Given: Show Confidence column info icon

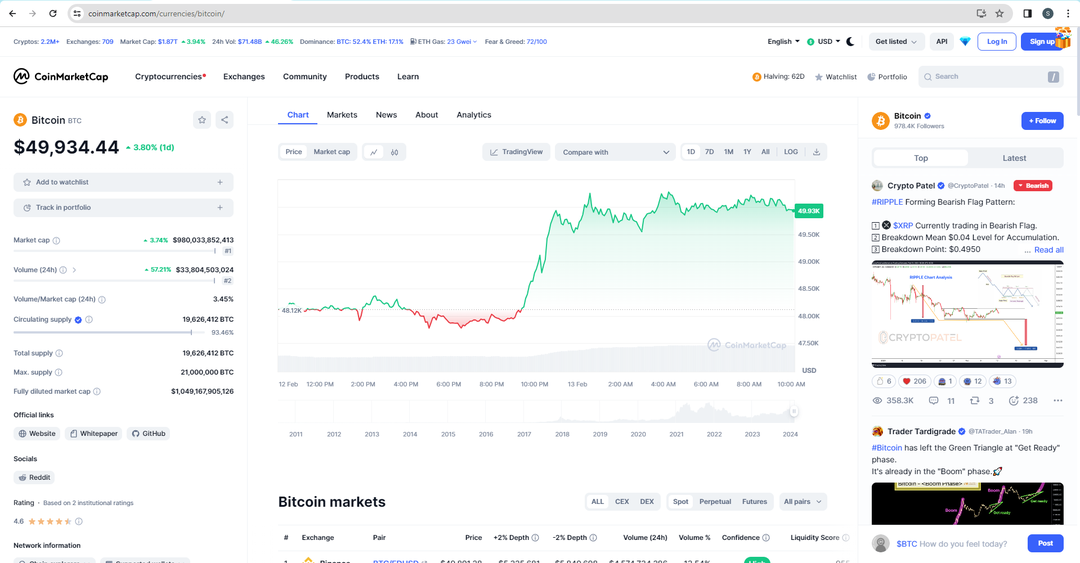Looking at the screenshot, I should 766,538.
